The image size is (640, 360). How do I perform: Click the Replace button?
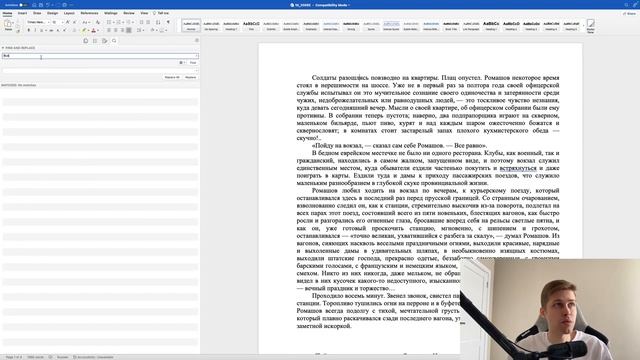(x=191, y=77)
